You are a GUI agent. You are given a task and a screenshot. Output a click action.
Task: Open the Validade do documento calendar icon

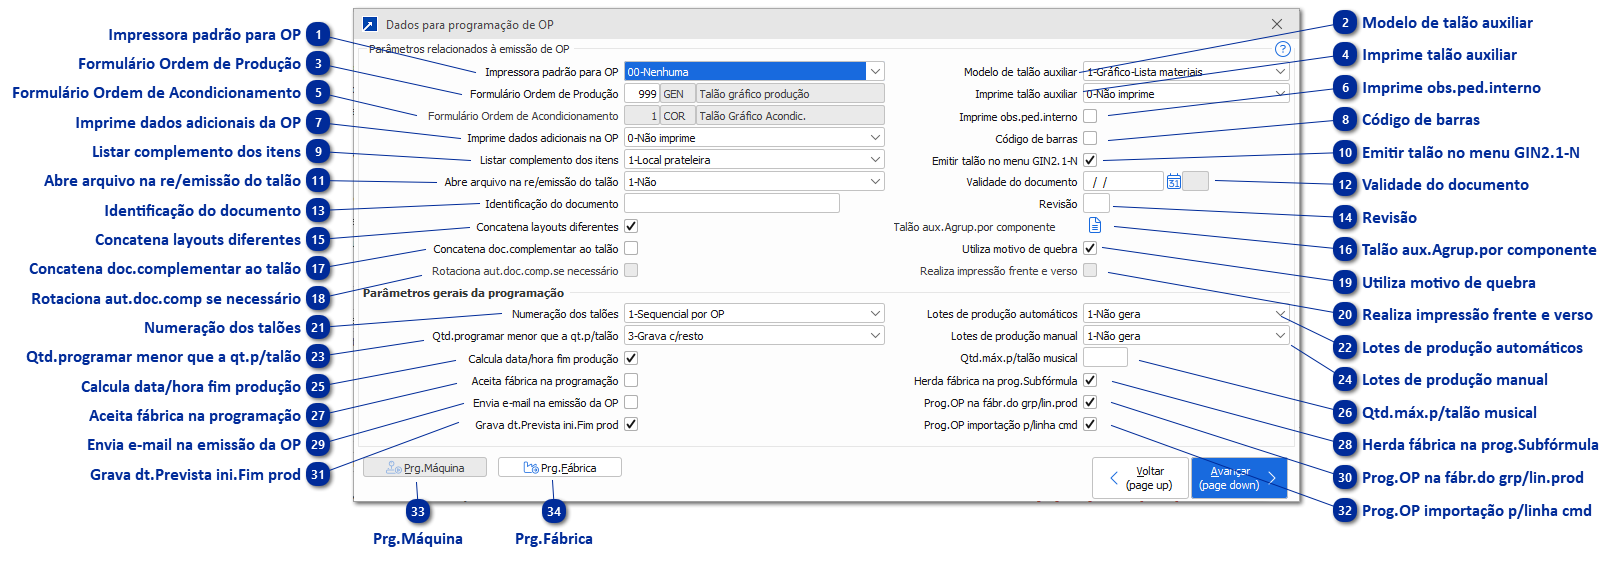(x=1173, y=181)
